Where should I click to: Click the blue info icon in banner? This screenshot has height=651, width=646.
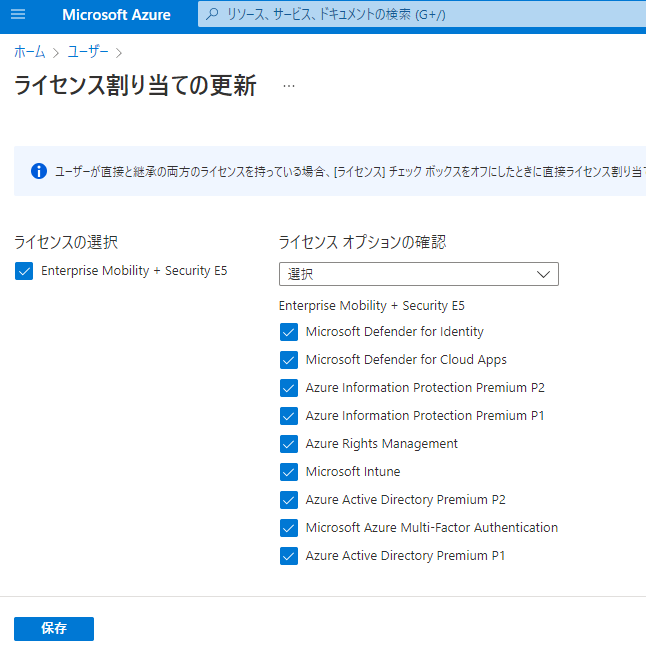tap(39, 171)
